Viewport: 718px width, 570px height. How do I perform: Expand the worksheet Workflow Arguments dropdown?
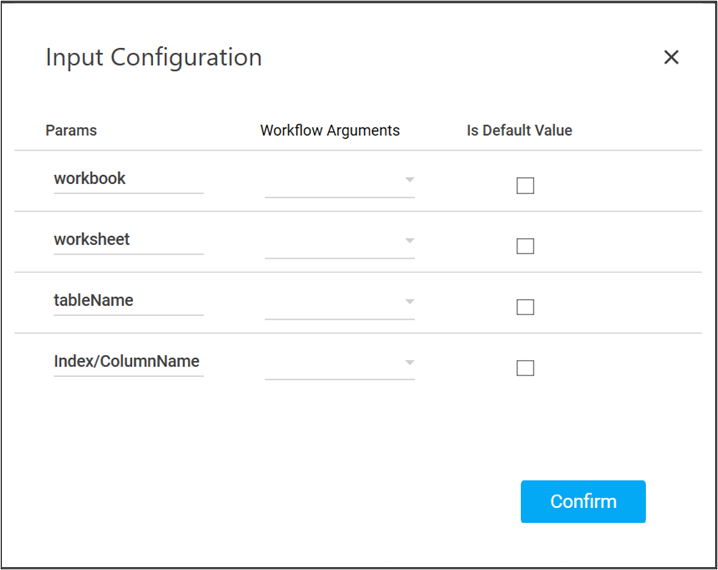pos(339,242)
